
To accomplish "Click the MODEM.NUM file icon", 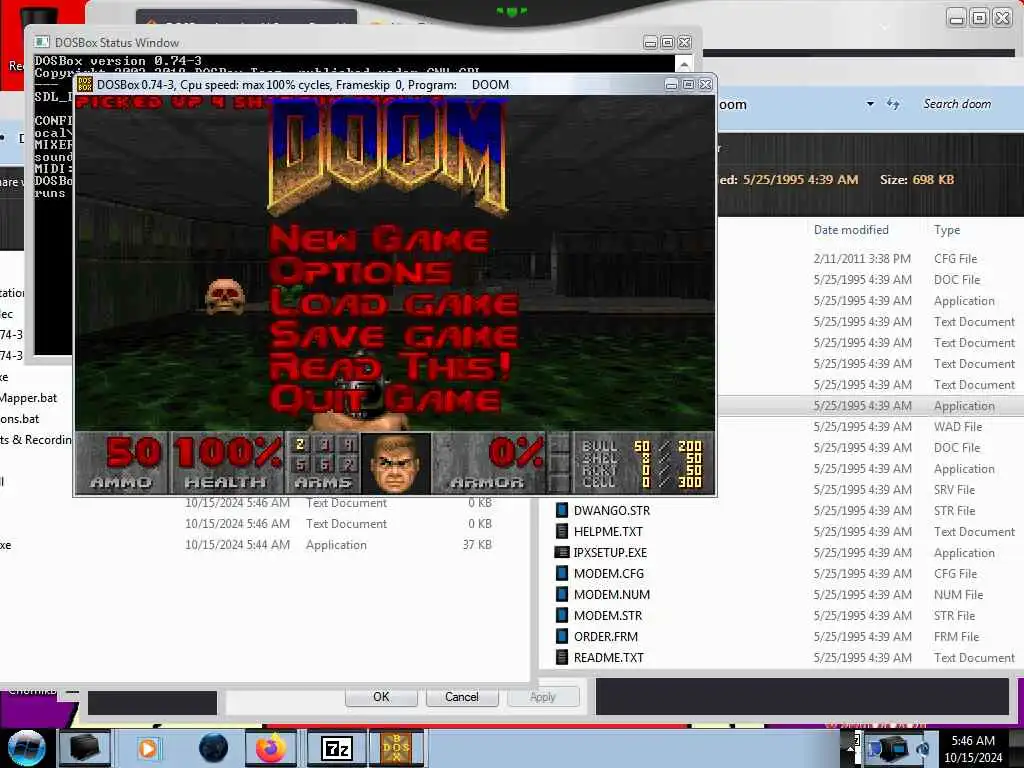I will (561, 594).
